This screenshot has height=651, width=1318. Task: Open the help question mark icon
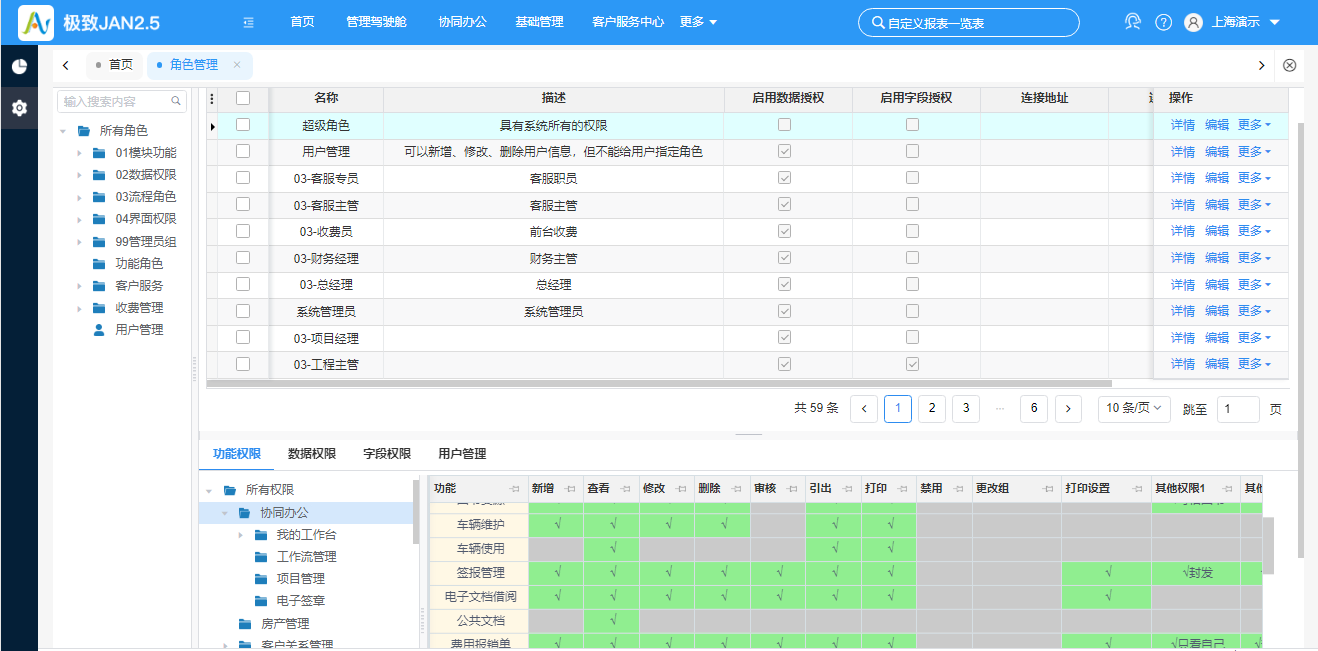point(1163,22)
